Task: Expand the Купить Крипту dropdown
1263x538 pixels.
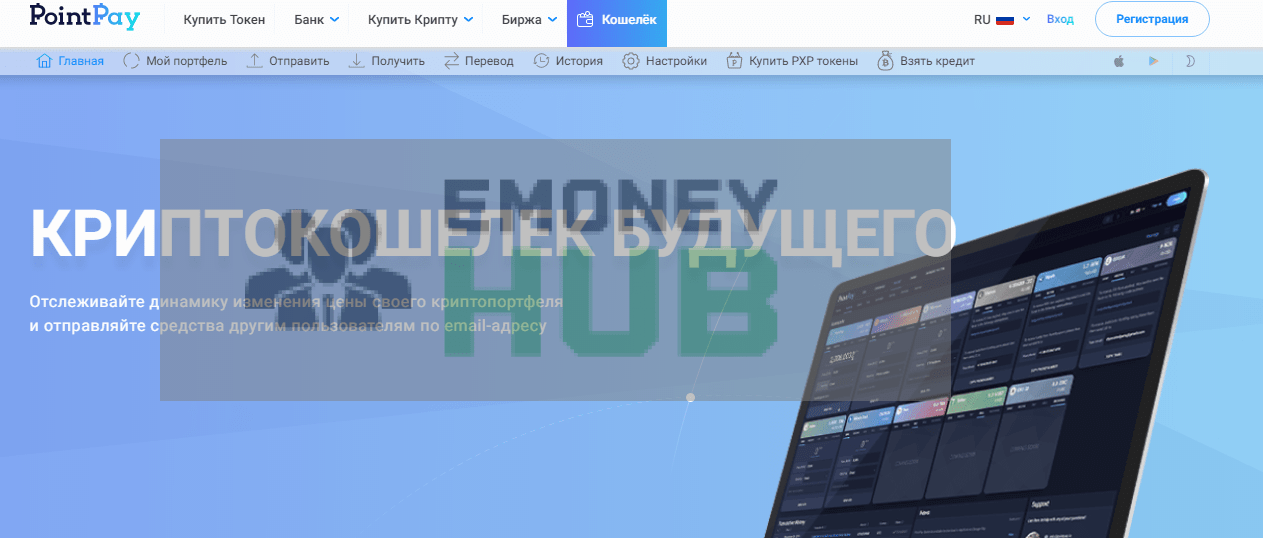Action: pyautogui.click(x=421, y=19)
